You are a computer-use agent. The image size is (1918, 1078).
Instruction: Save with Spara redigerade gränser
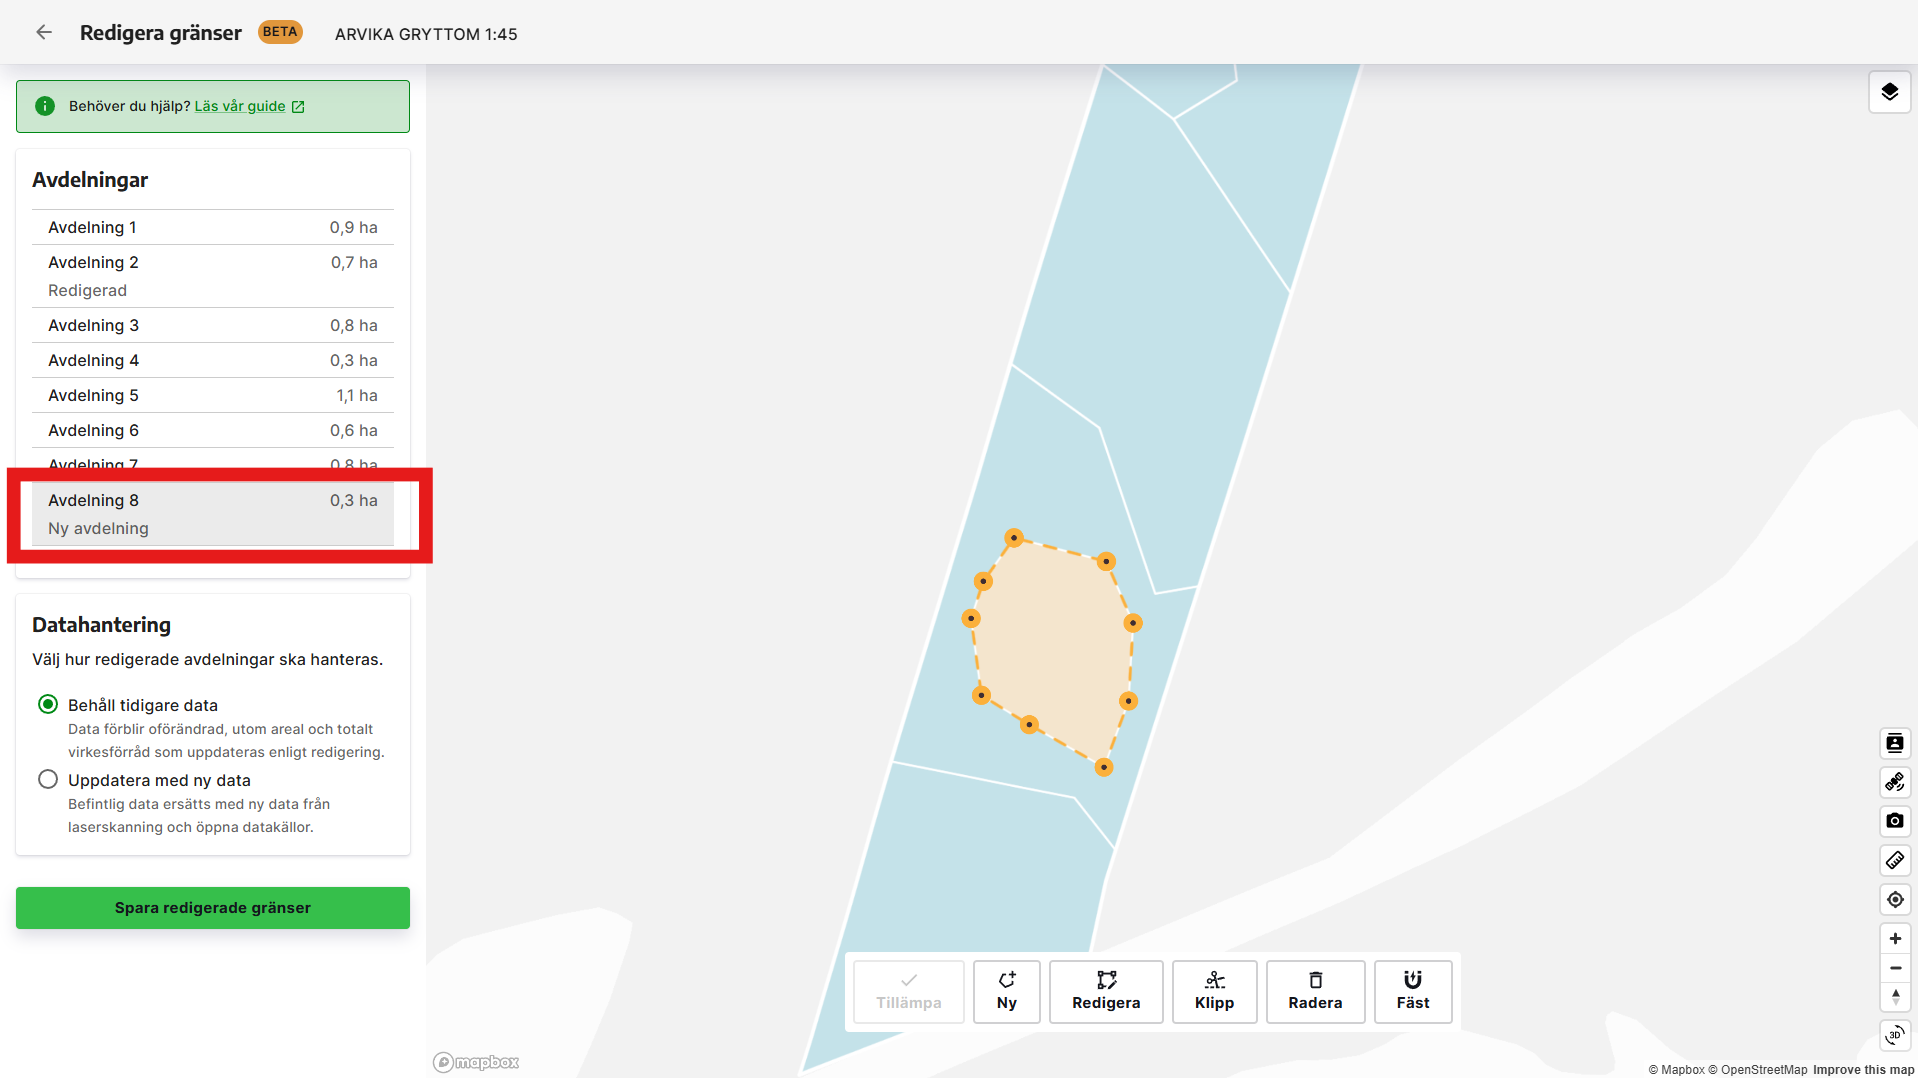point(213,907)
